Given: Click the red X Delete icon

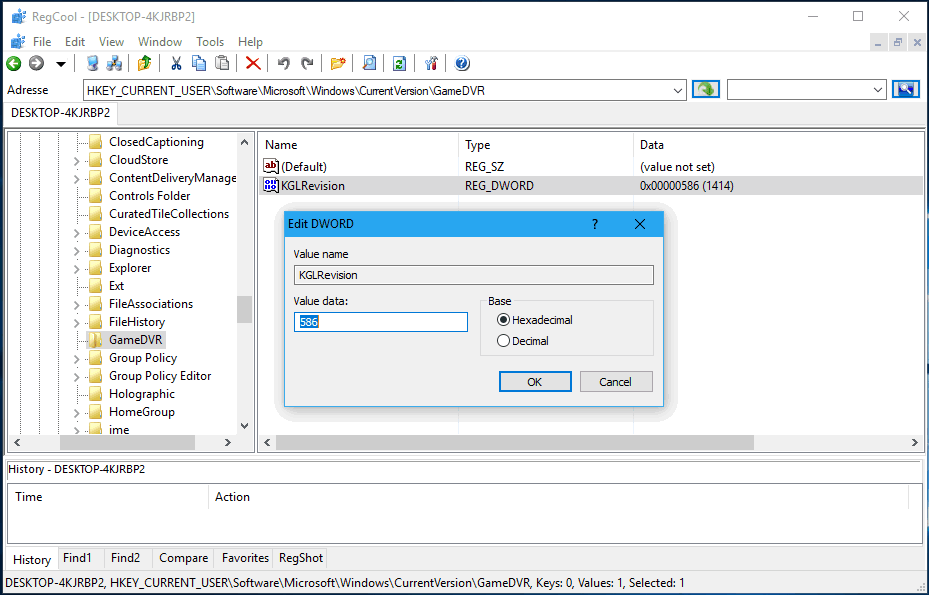Looking at the screenshot, I should (x=253, y=63).
